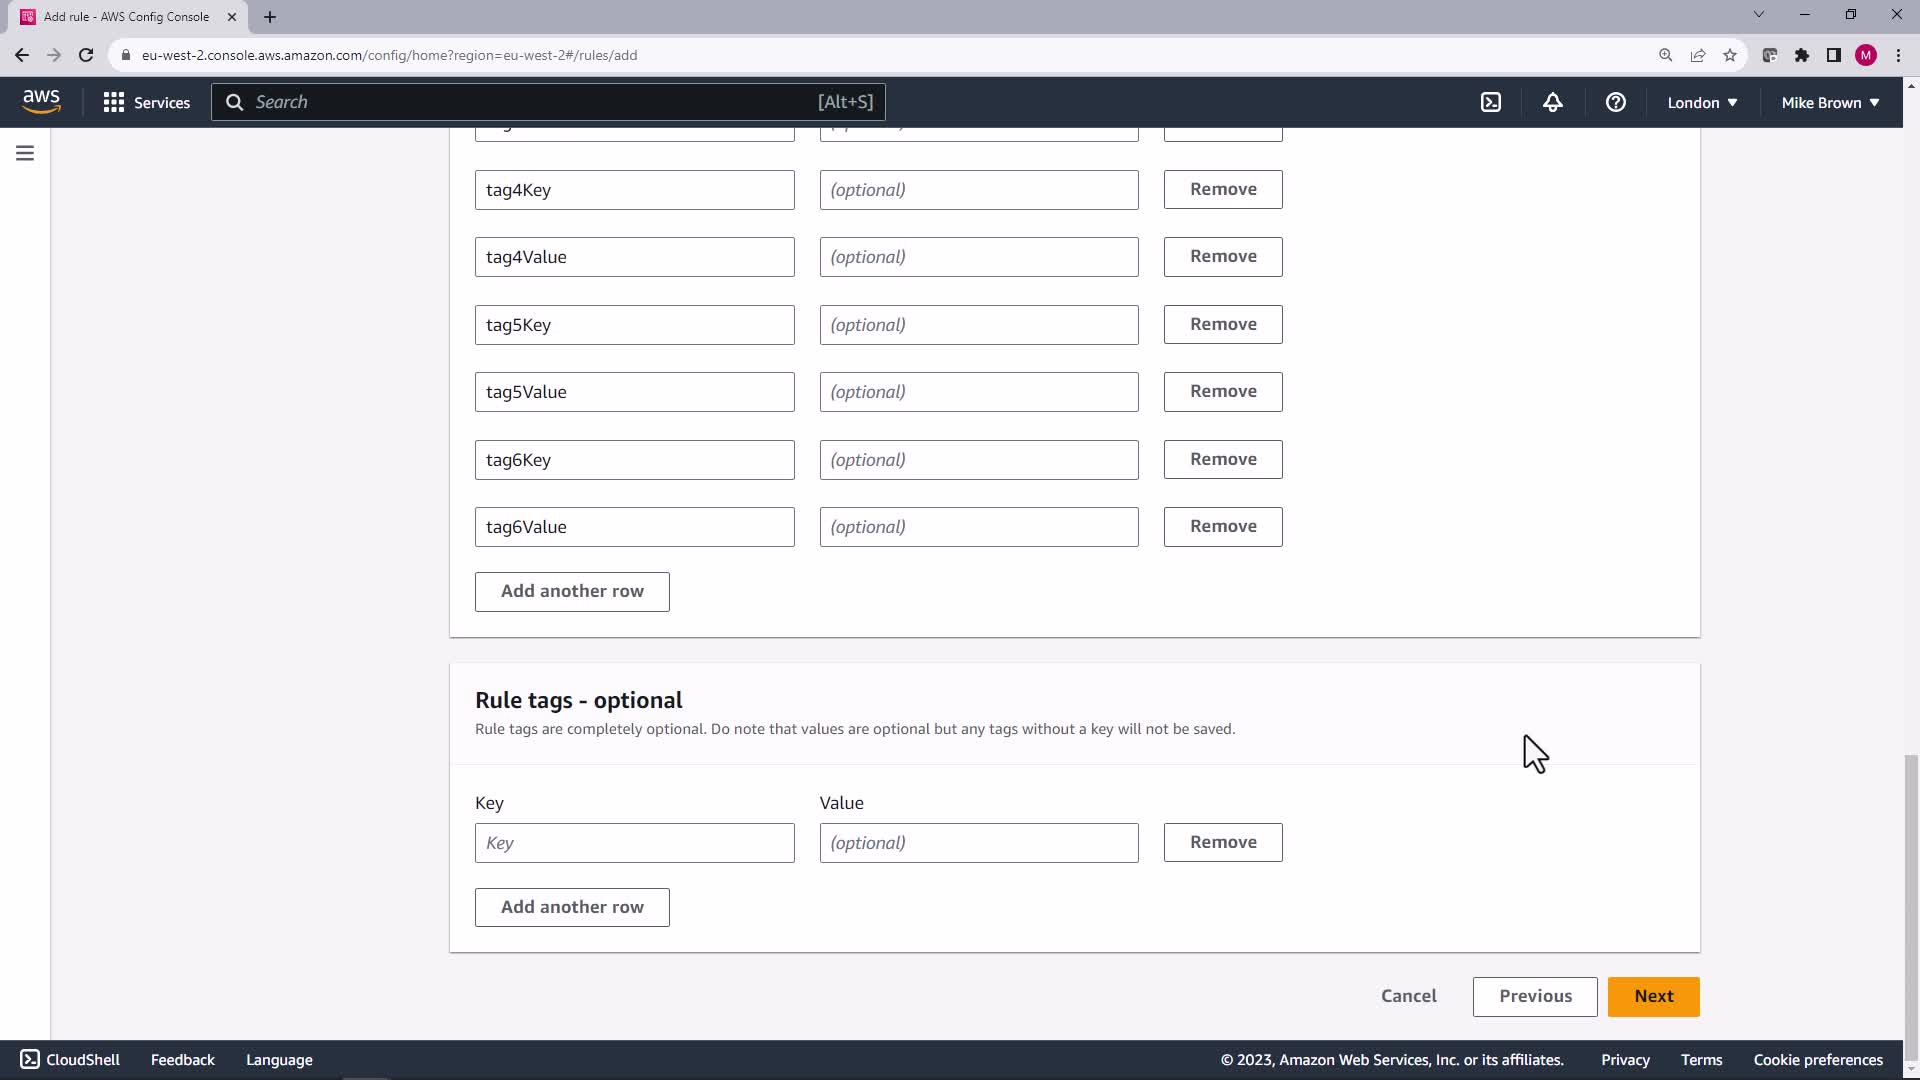
Task: Open the London region dropdown
Action: 1702,102
